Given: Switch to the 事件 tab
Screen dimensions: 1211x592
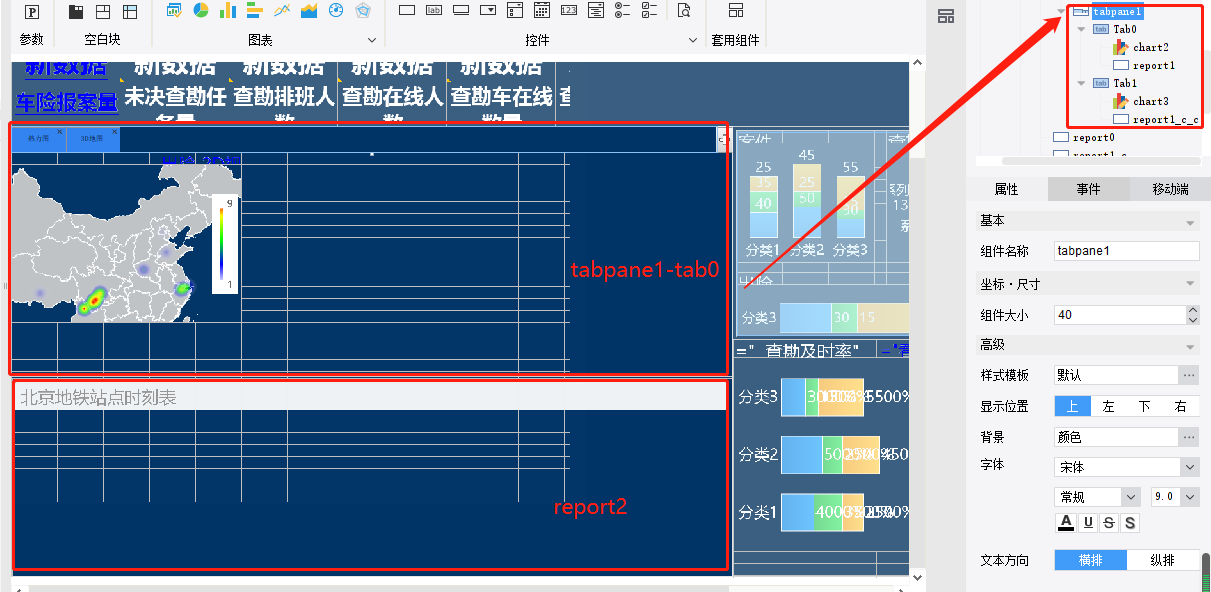Looking at the screenshot, I should pos(1088,190).
